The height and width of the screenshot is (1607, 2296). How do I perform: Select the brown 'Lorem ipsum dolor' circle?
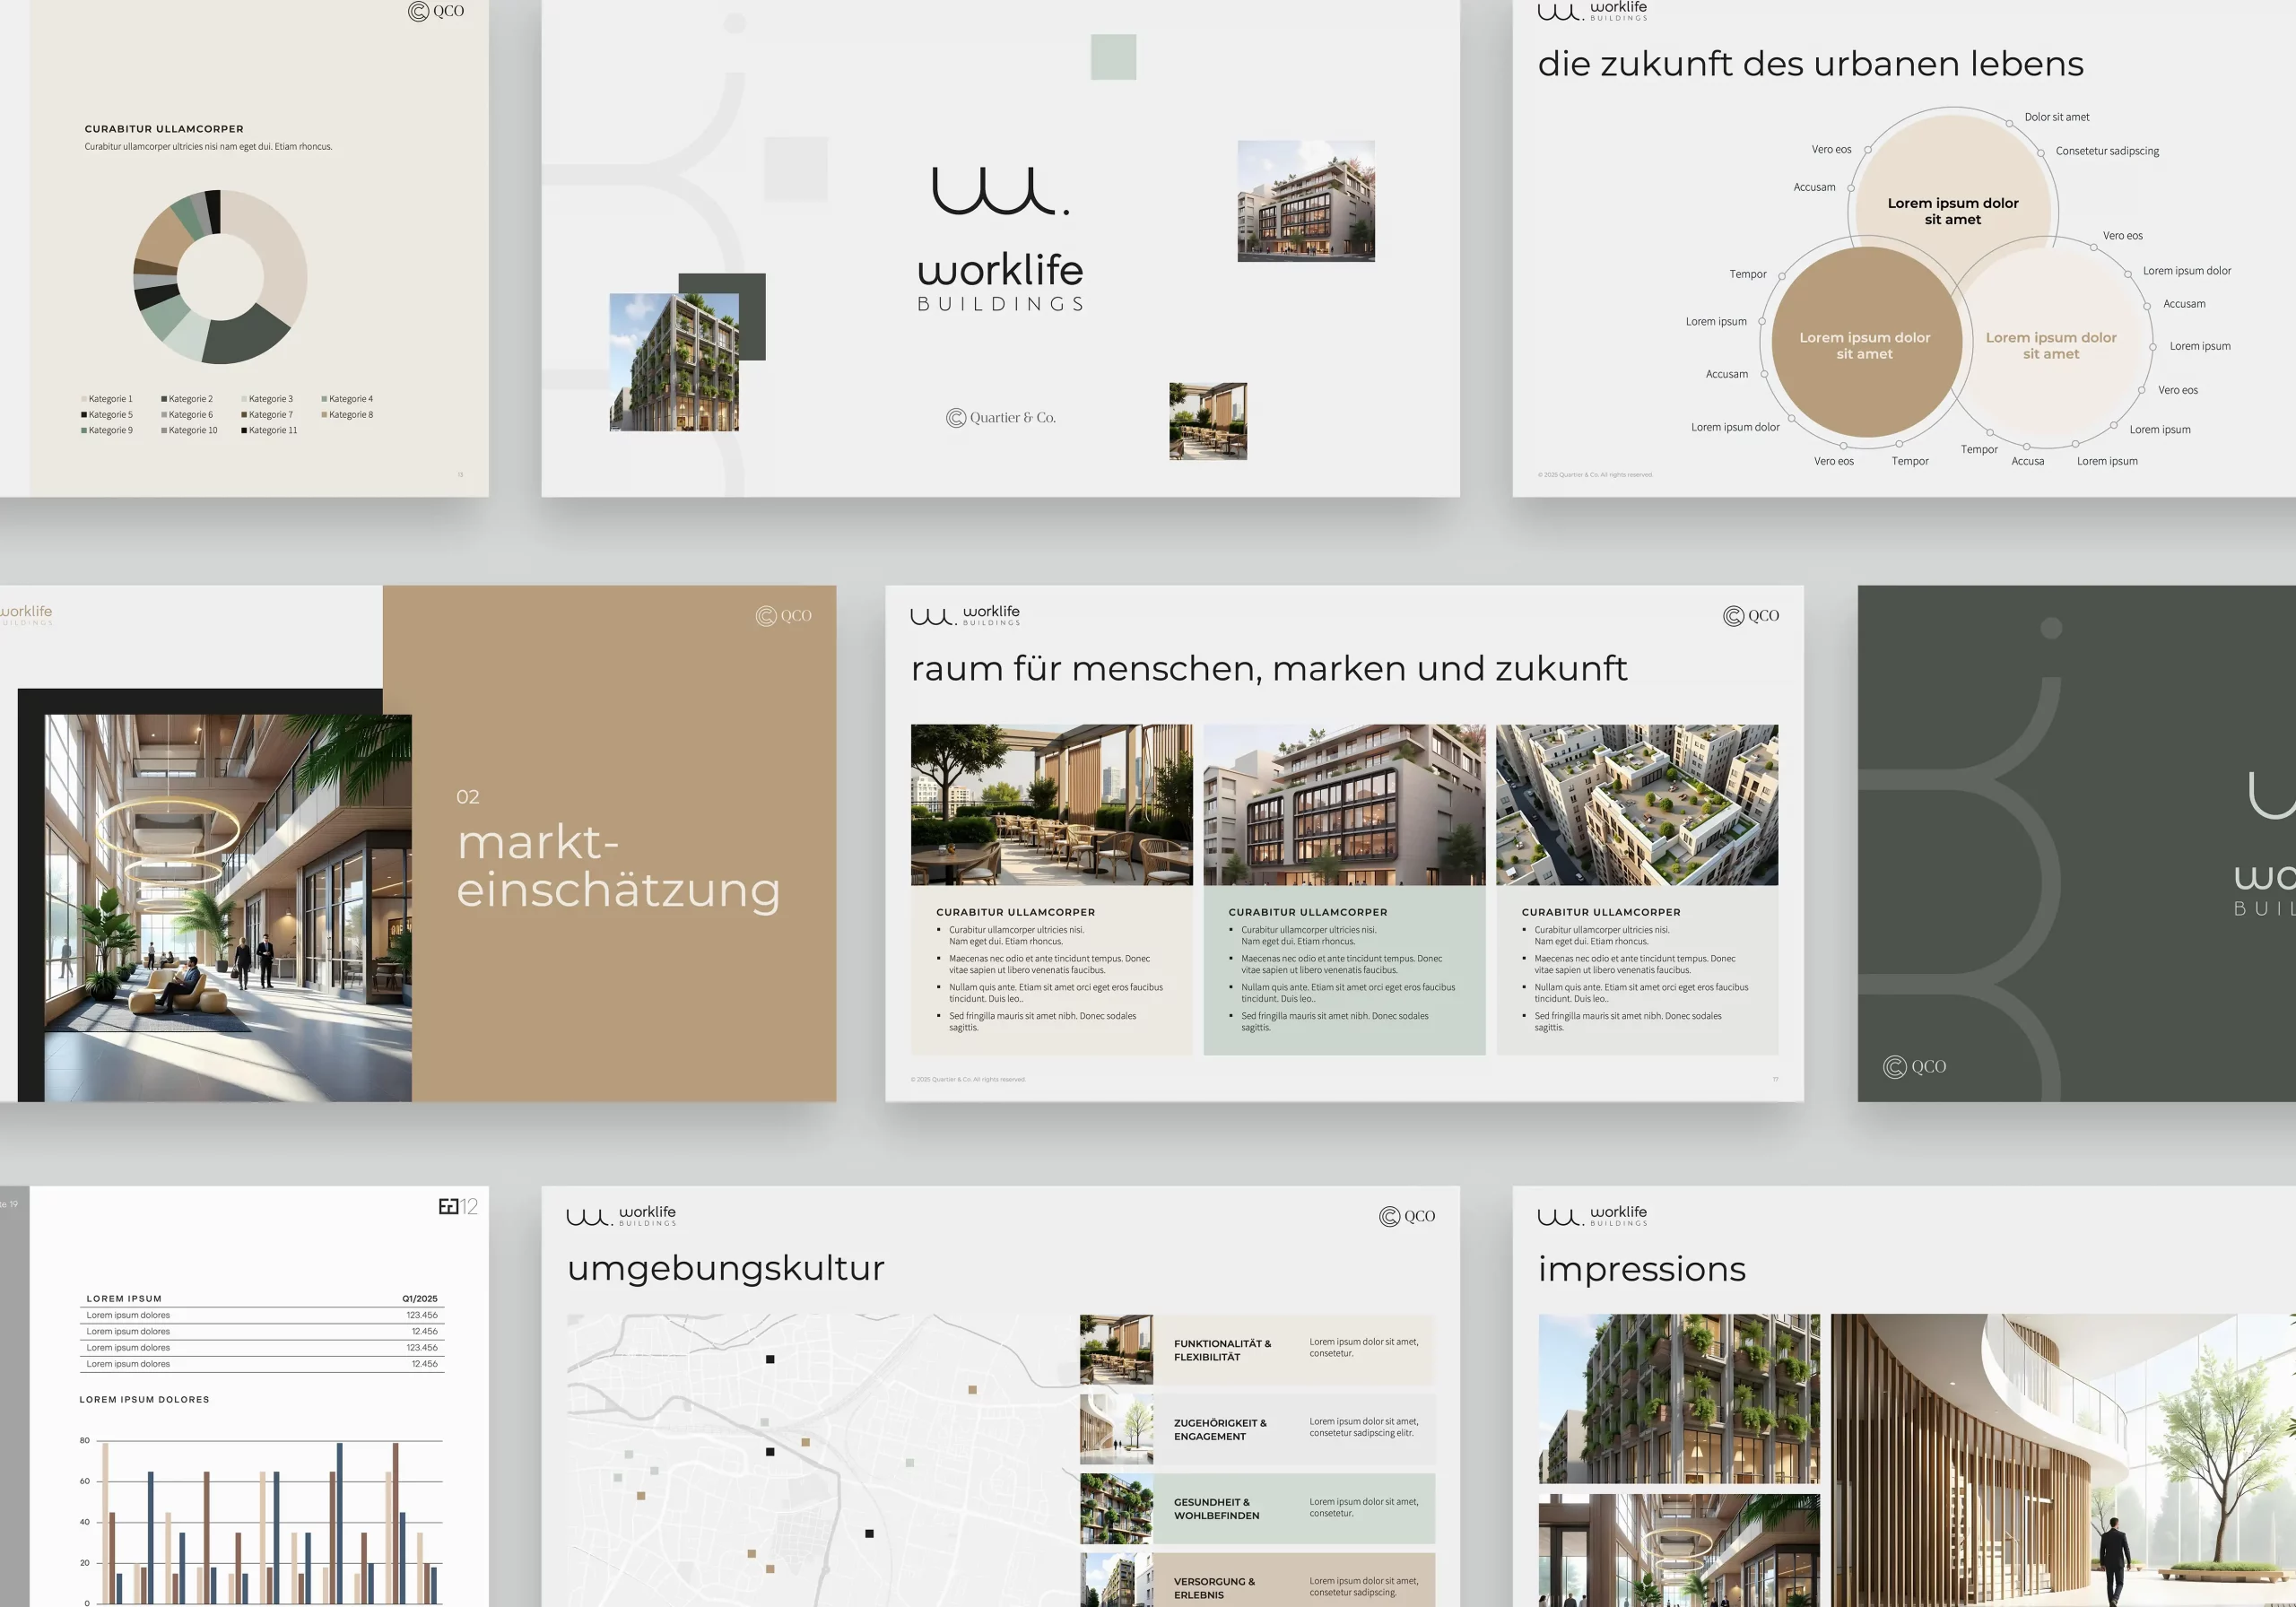(1865, 344)
